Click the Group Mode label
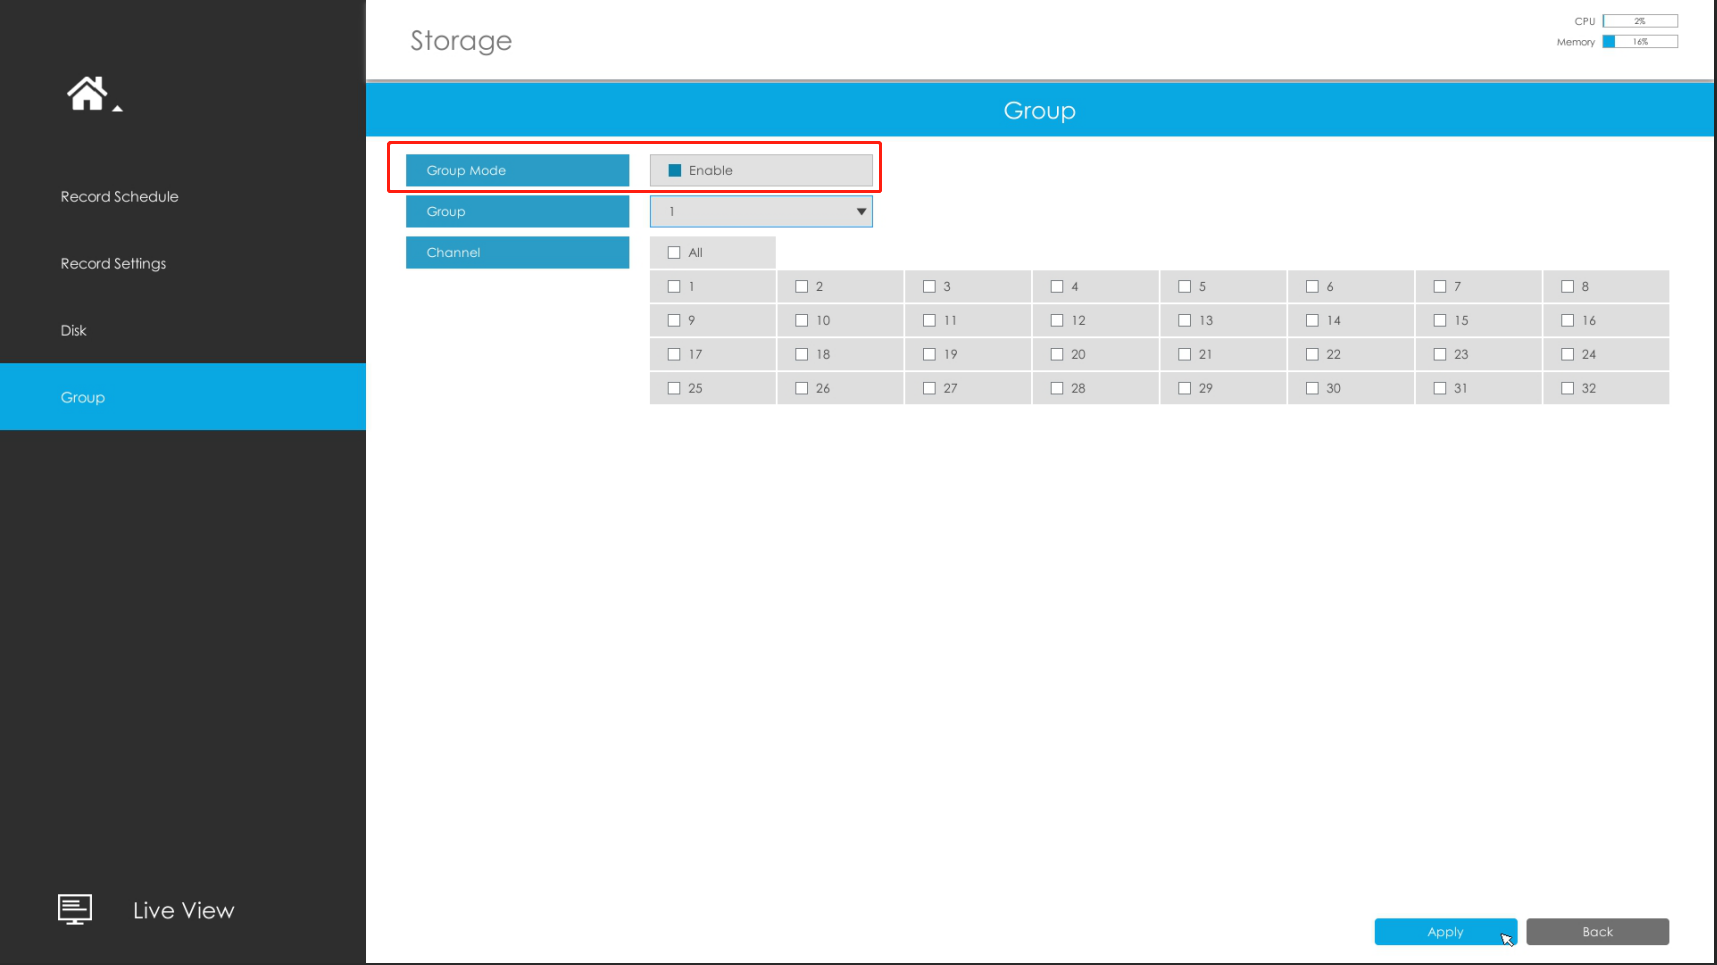The image size is (1717, 965). 517,170
